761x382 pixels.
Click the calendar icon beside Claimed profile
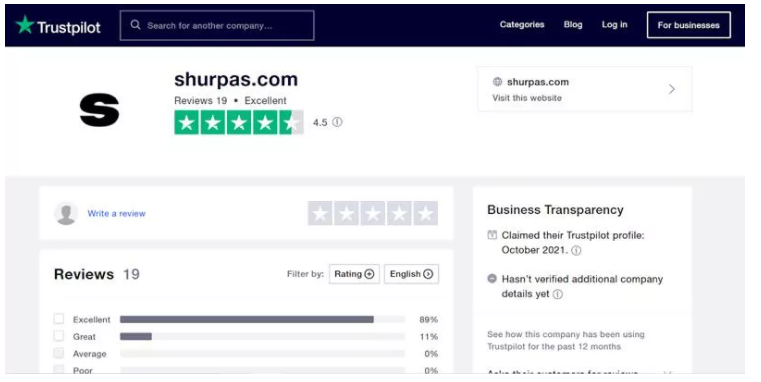(492, 235)
